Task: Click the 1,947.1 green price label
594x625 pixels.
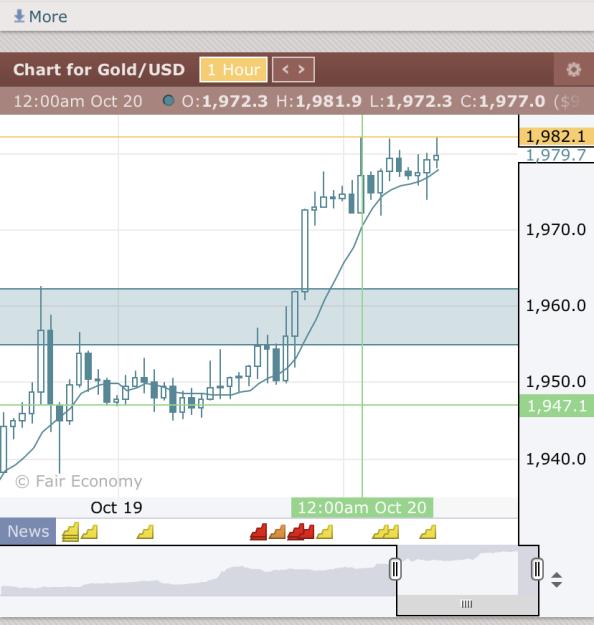Action: [x=557, y=406]
